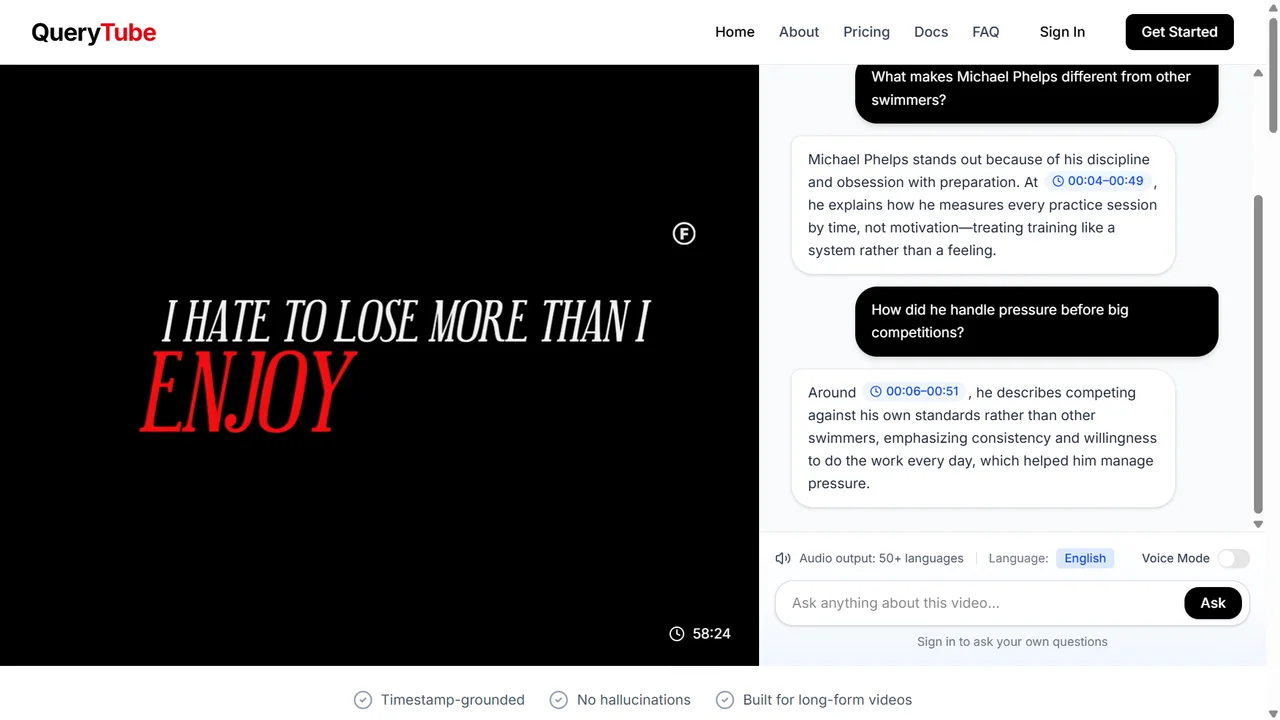The image size is (1280, 720).
Task: Click the Sign In link
Action: tap(1062, 32)
